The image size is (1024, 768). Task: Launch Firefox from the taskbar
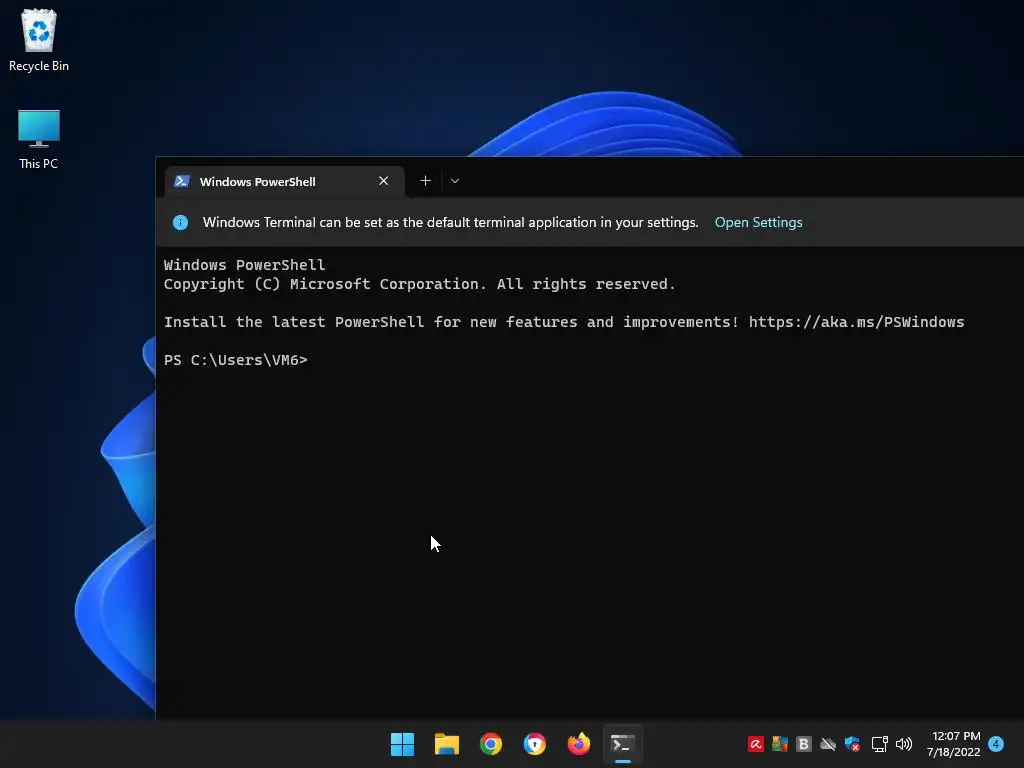(x=579, y=744)
